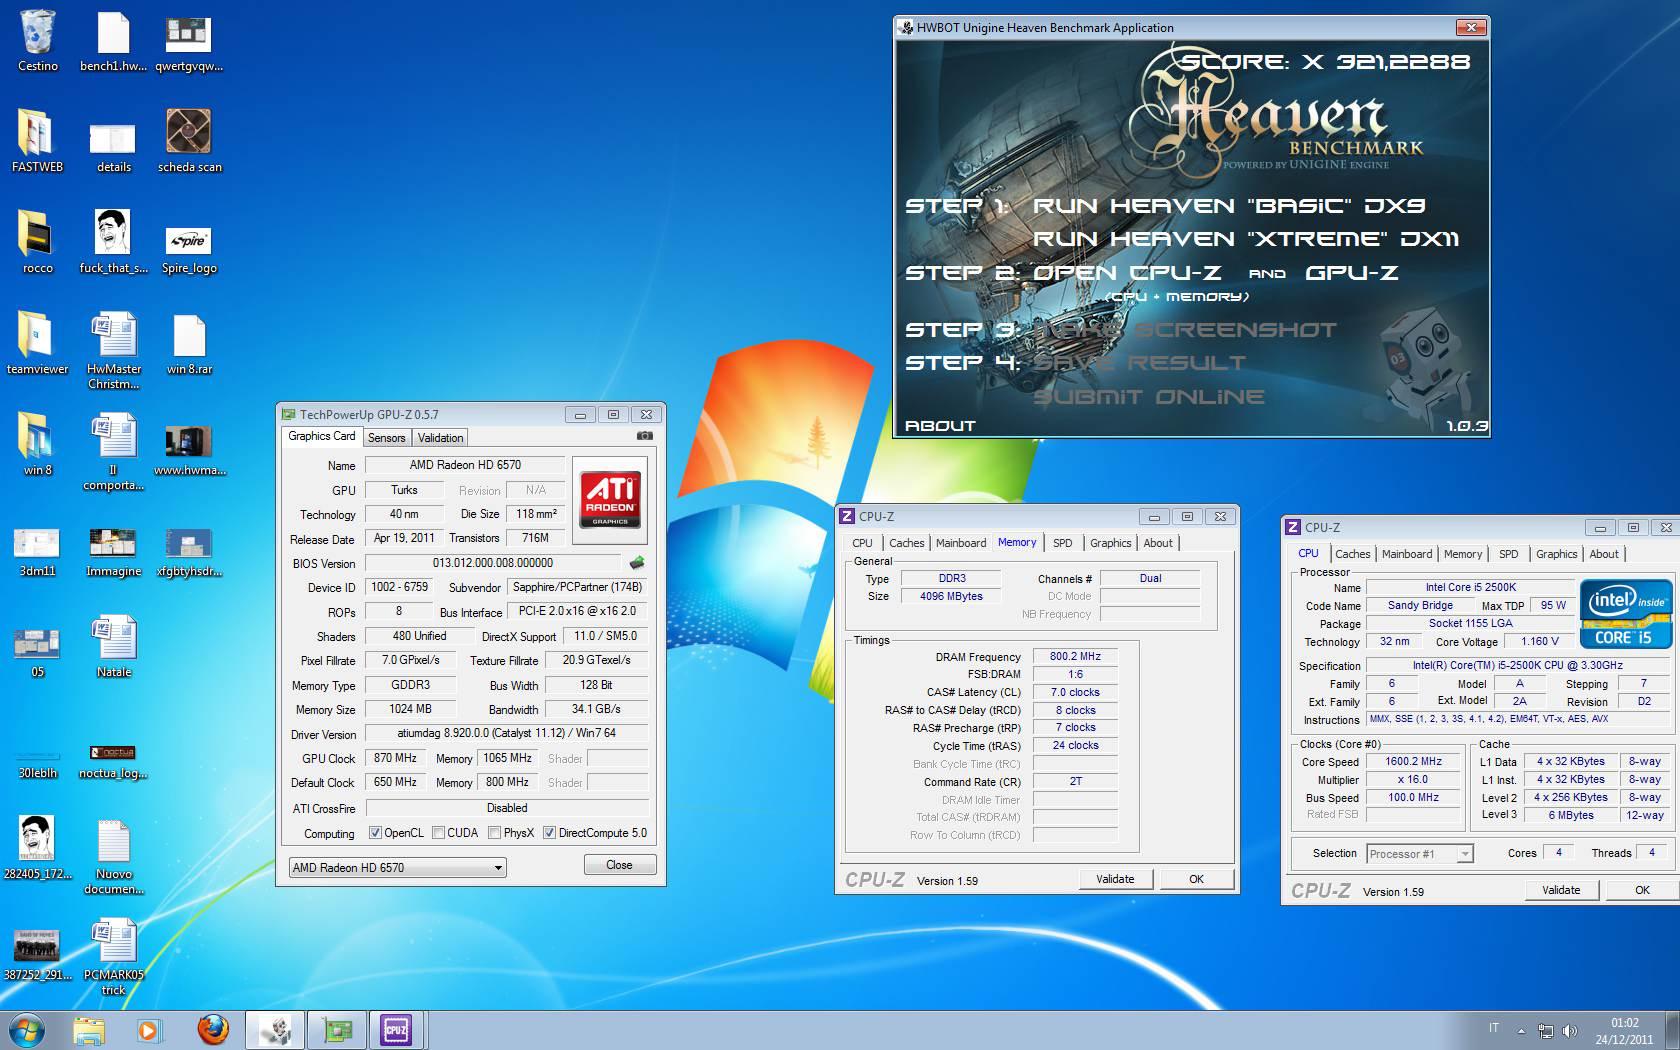
Task: Click the CPU-Z taskbar button
Action: pos(396,1029)
